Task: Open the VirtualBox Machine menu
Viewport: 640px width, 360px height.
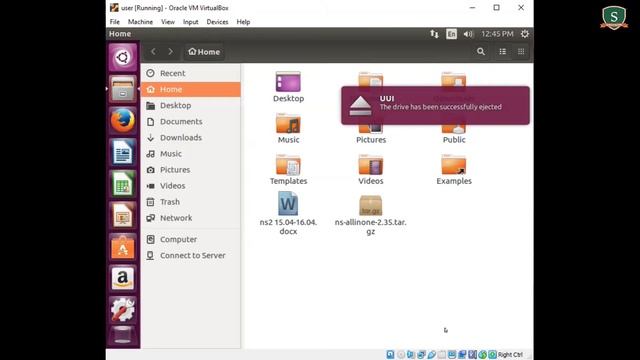Action: (140, 22)
